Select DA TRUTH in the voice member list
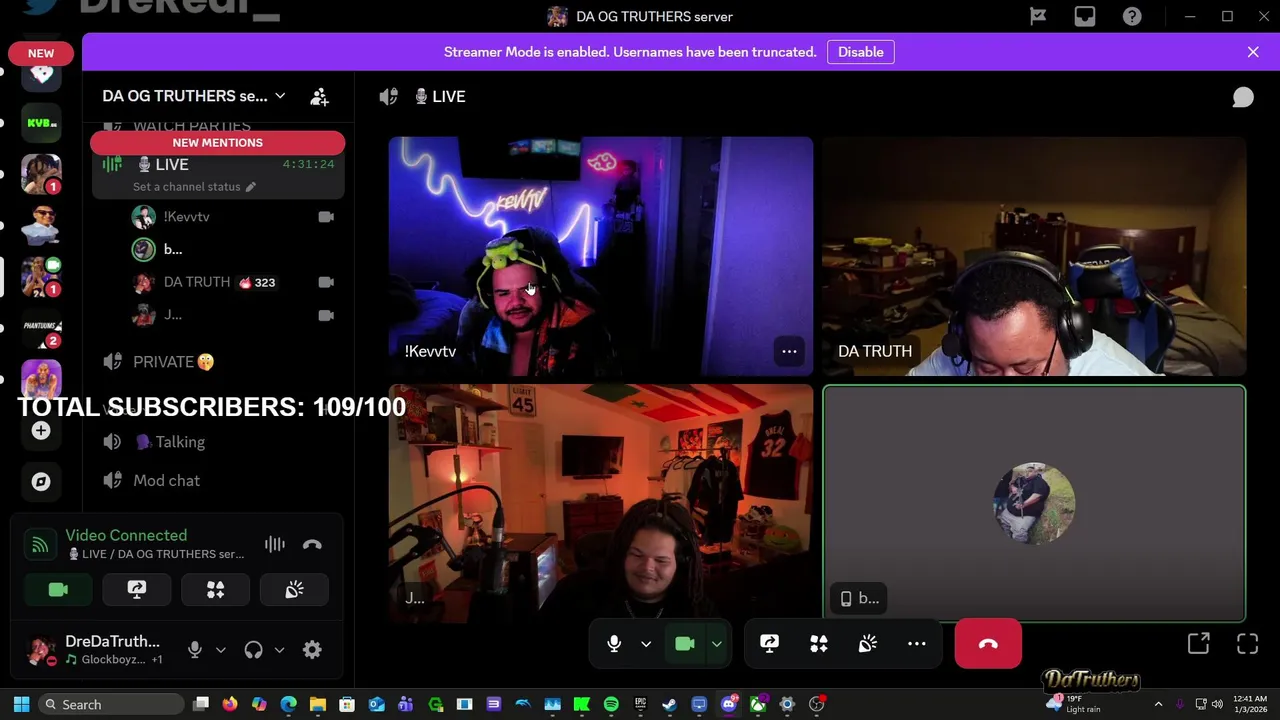1280x720 pixels. (x=234, y=282)
